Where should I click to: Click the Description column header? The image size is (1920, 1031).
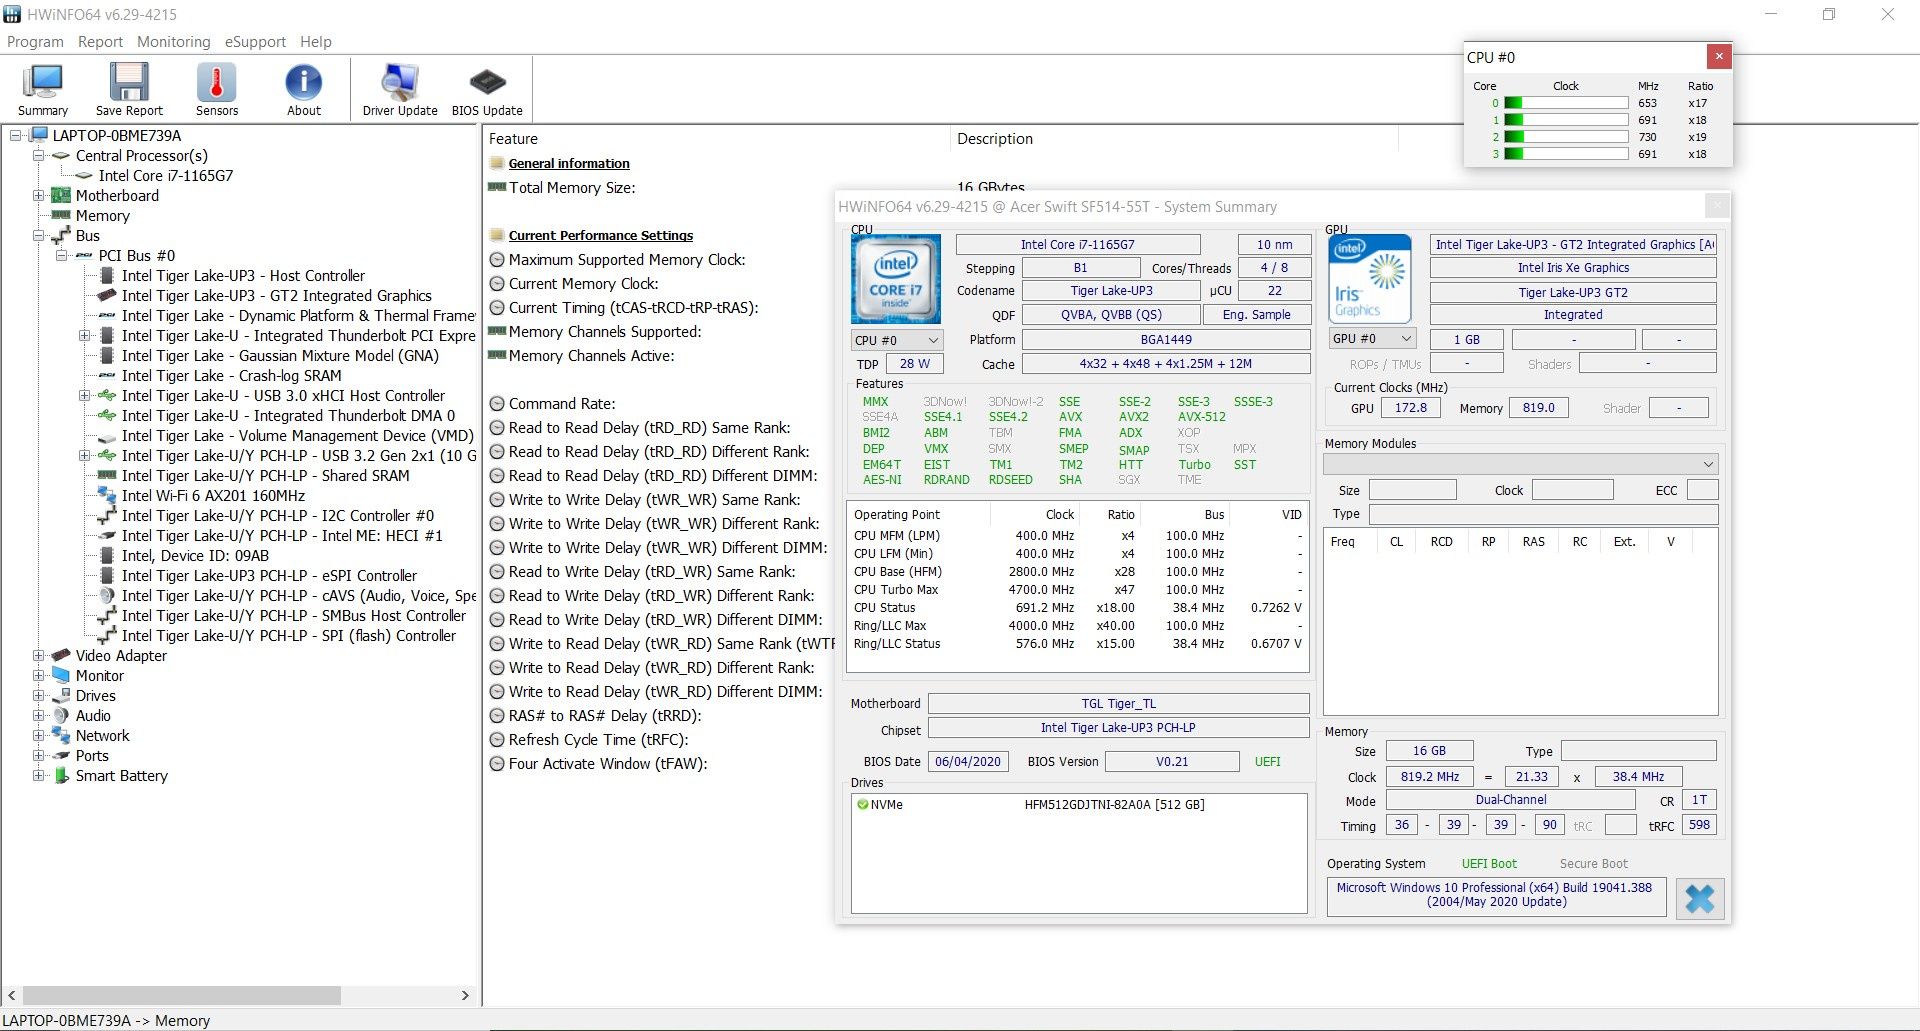pos(995,139)
